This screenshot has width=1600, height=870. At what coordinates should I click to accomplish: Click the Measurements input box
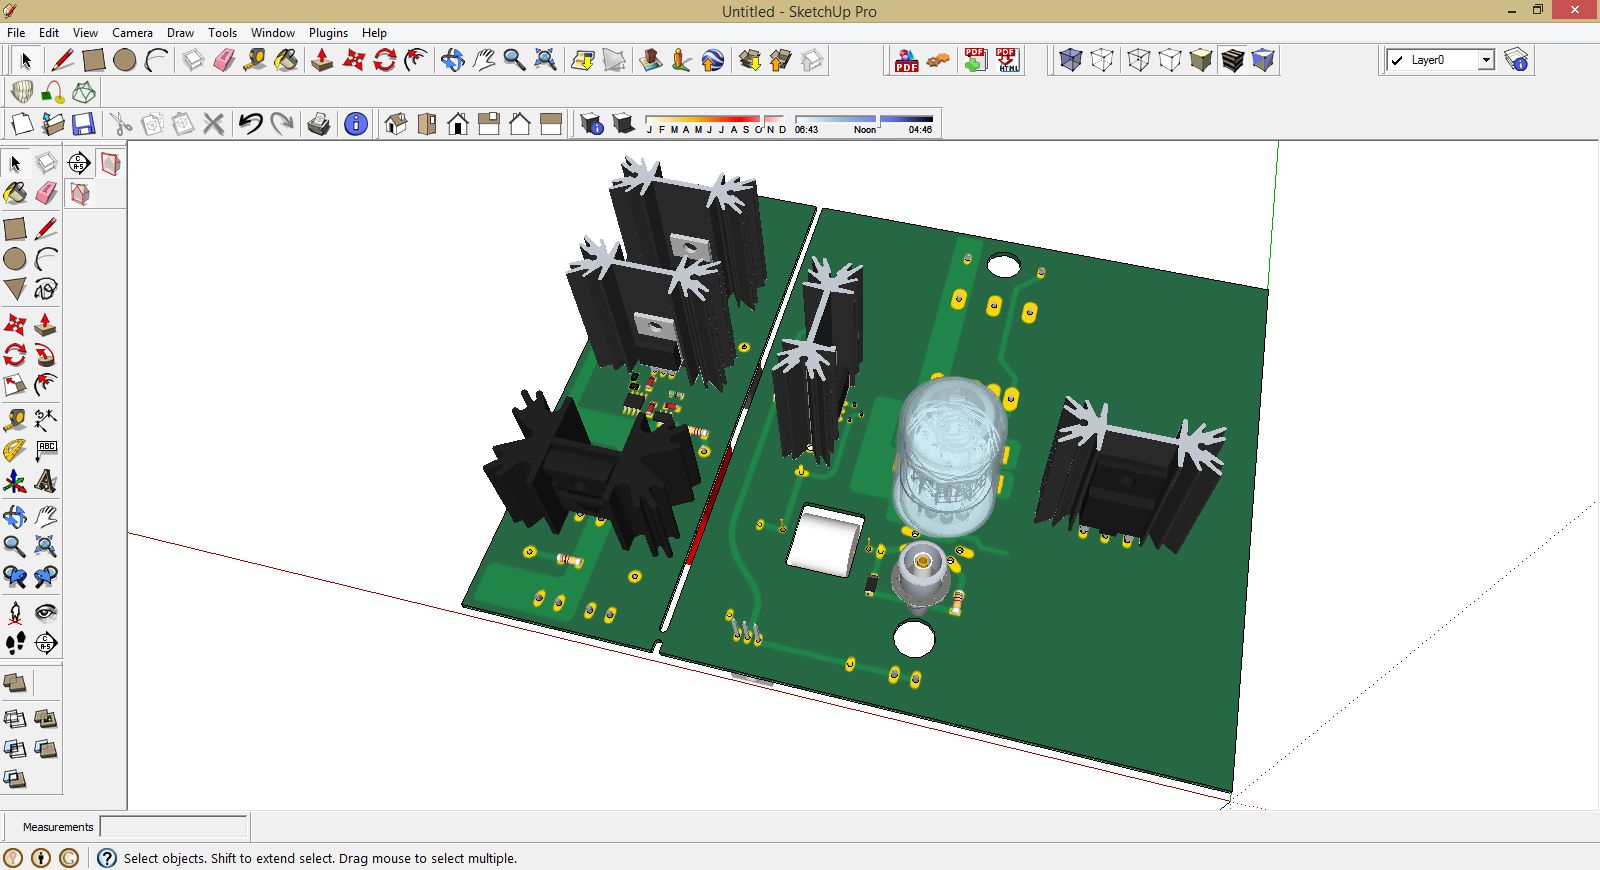point(173,827)
